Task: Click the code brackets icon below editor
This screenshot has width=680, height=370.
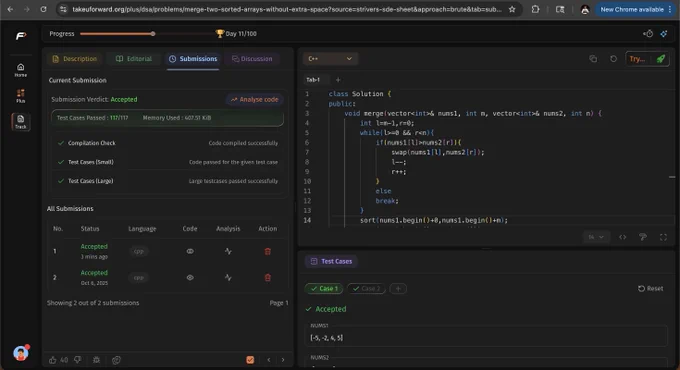Action: [622, 237]
